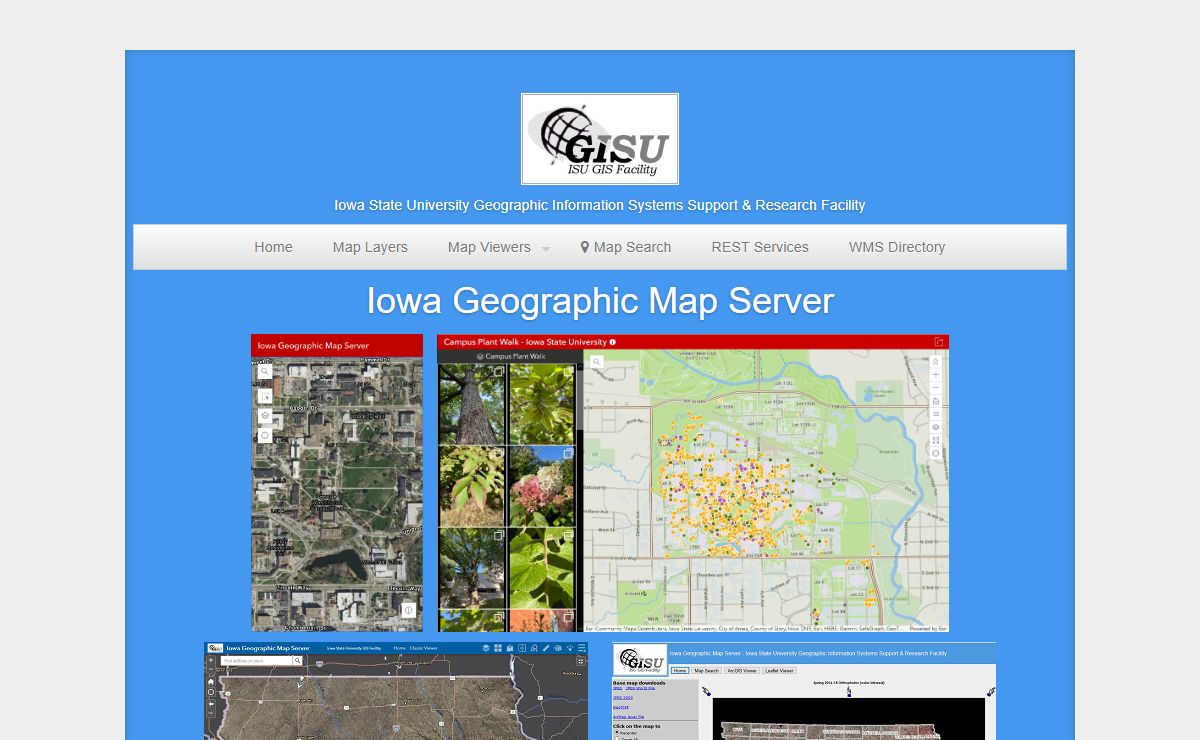Image resolution: width=1200 pixels, height=740 pixels.
Task: Click the info icon on the aerial map
Action: 408,610
